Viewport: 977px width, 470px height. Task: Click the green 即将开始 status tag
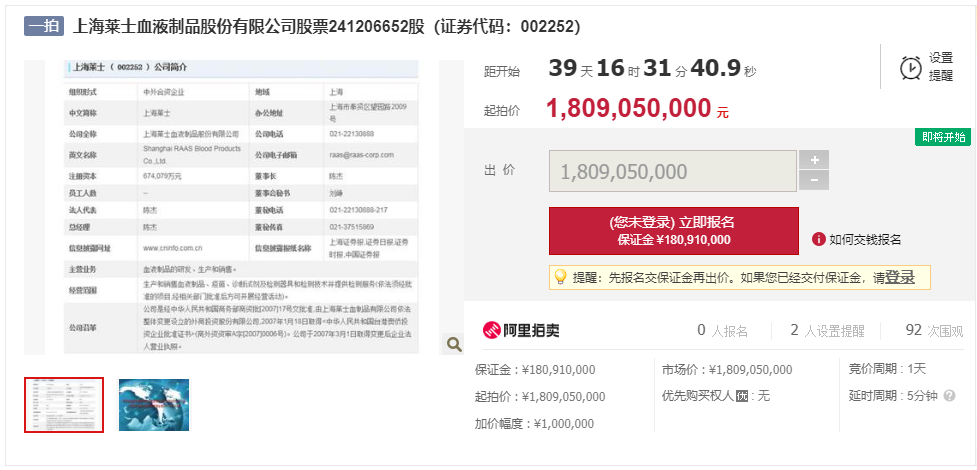pos(943,137)
